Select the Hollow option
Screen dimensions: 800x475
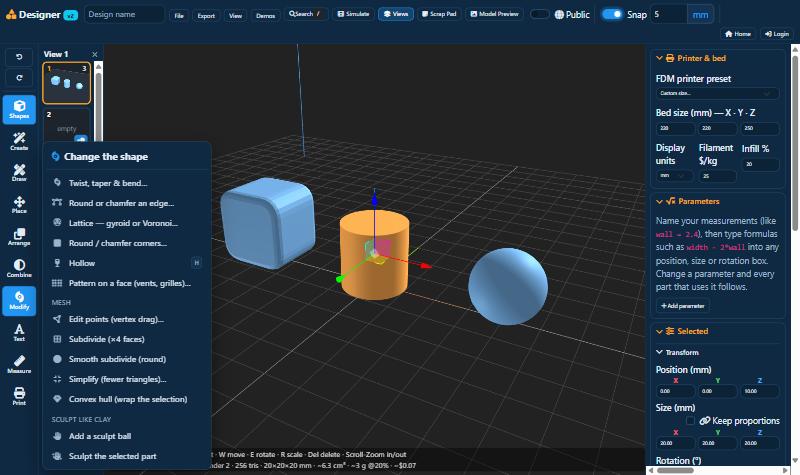point(127,263)
